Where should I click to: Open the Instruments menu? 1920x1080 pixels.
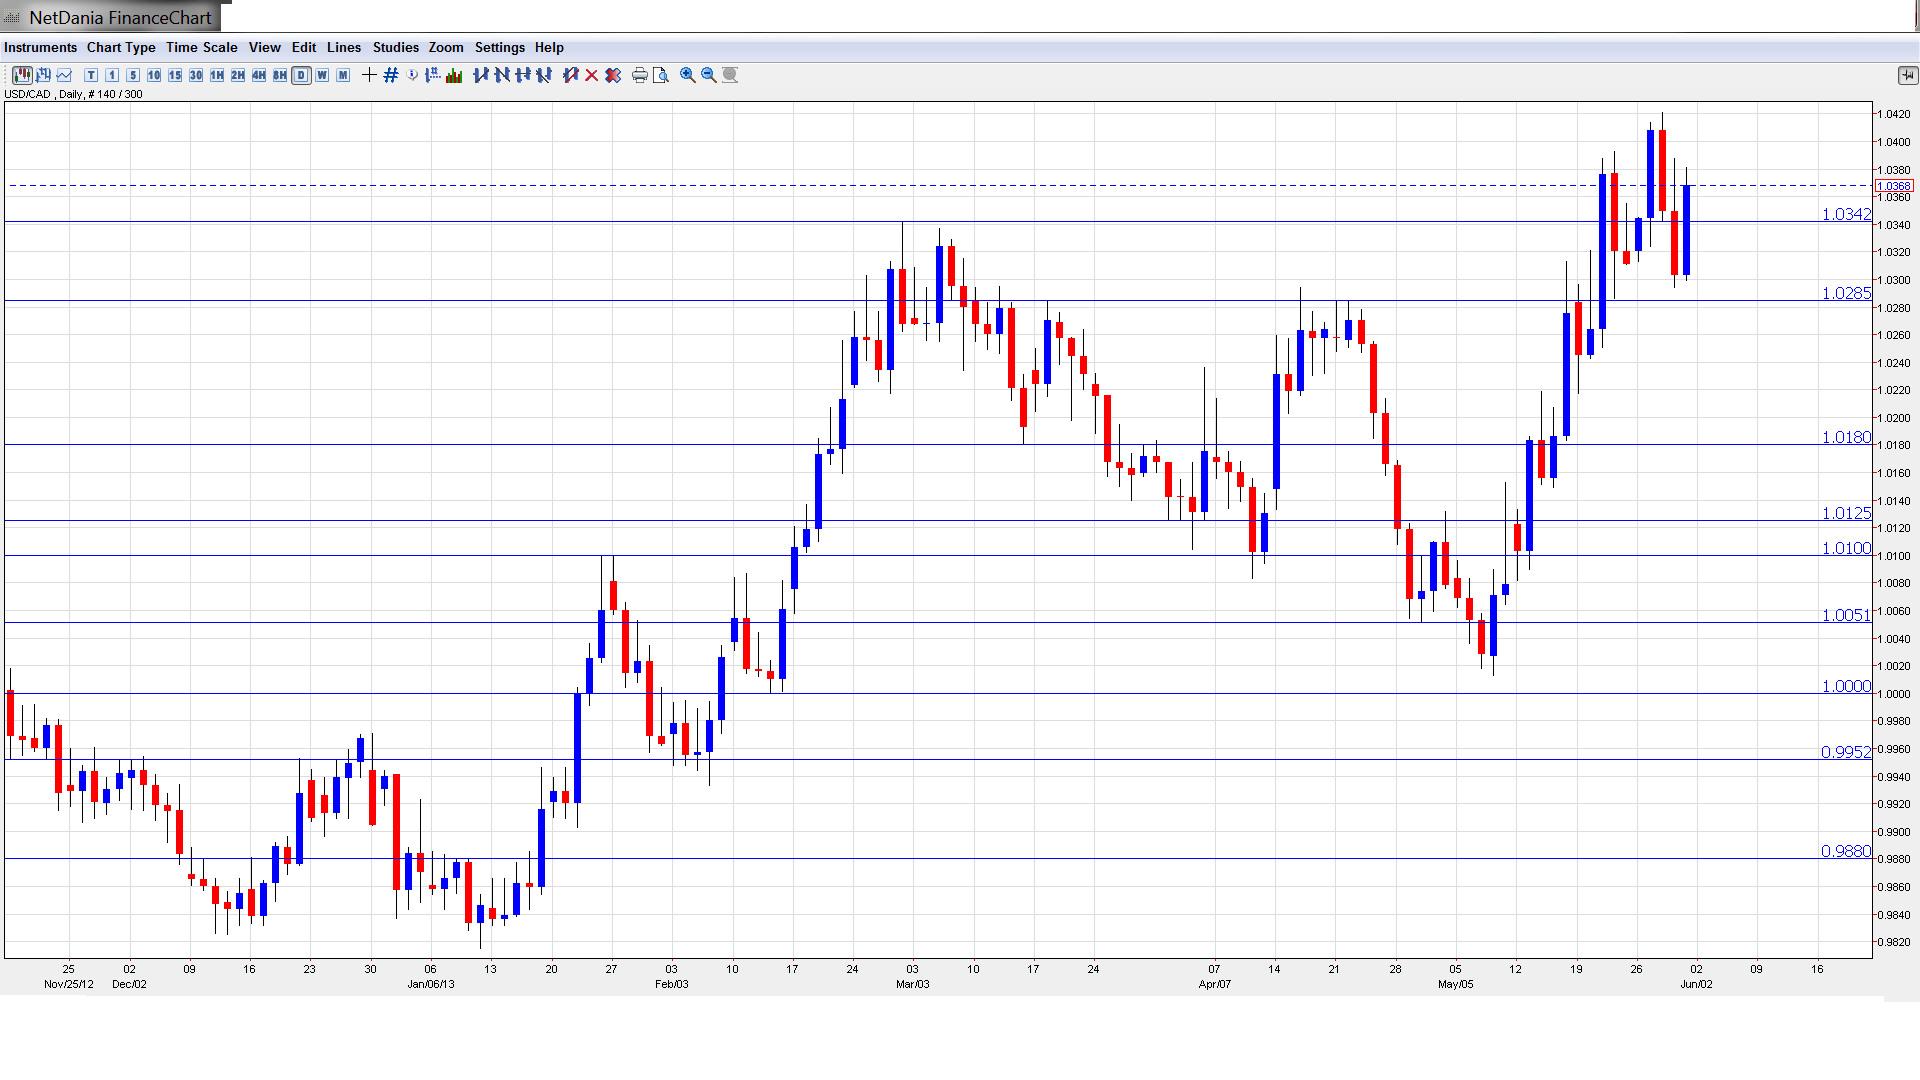point(40,47)
